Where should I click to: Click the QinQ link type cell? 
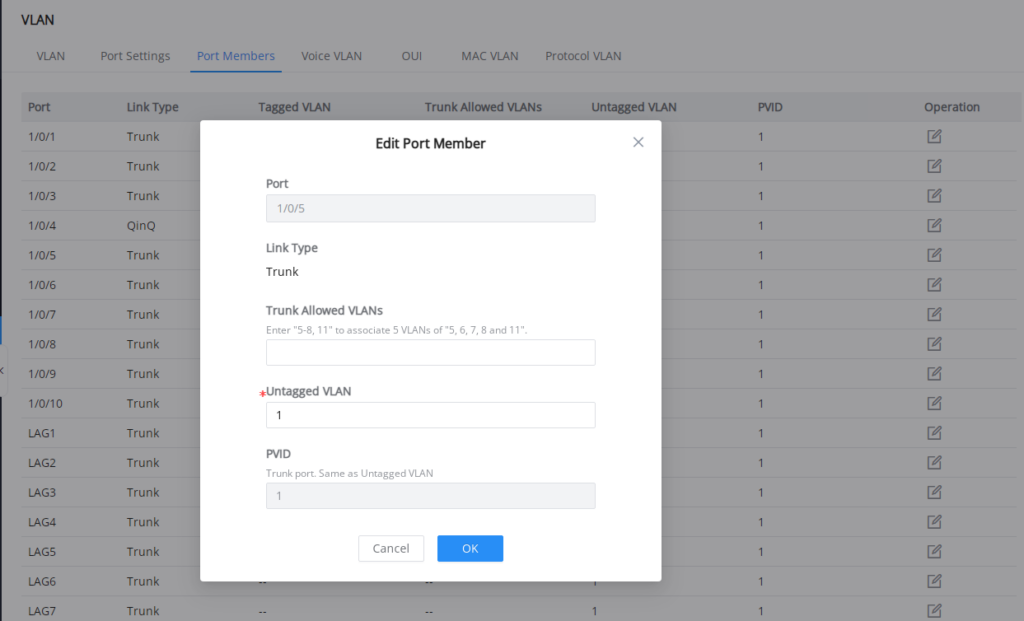click(141, 225)
